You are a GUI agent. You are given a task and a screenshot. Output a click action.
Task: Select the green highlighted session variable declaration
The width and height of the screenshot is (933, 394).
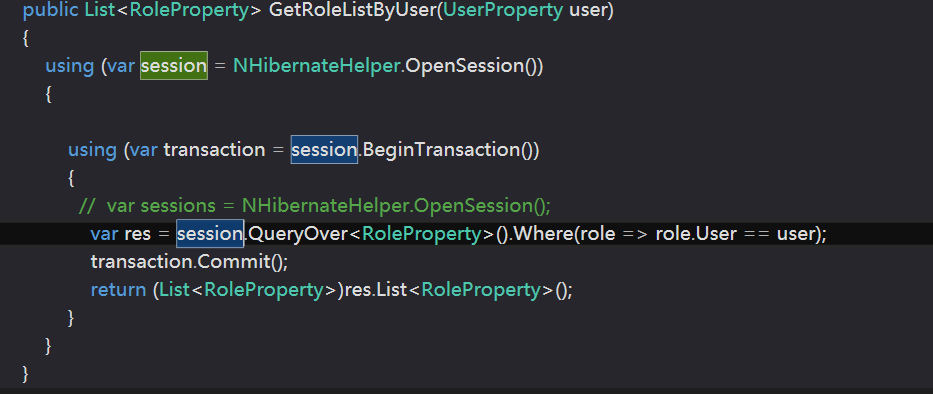pyautogui.click(x=174, y=65)
